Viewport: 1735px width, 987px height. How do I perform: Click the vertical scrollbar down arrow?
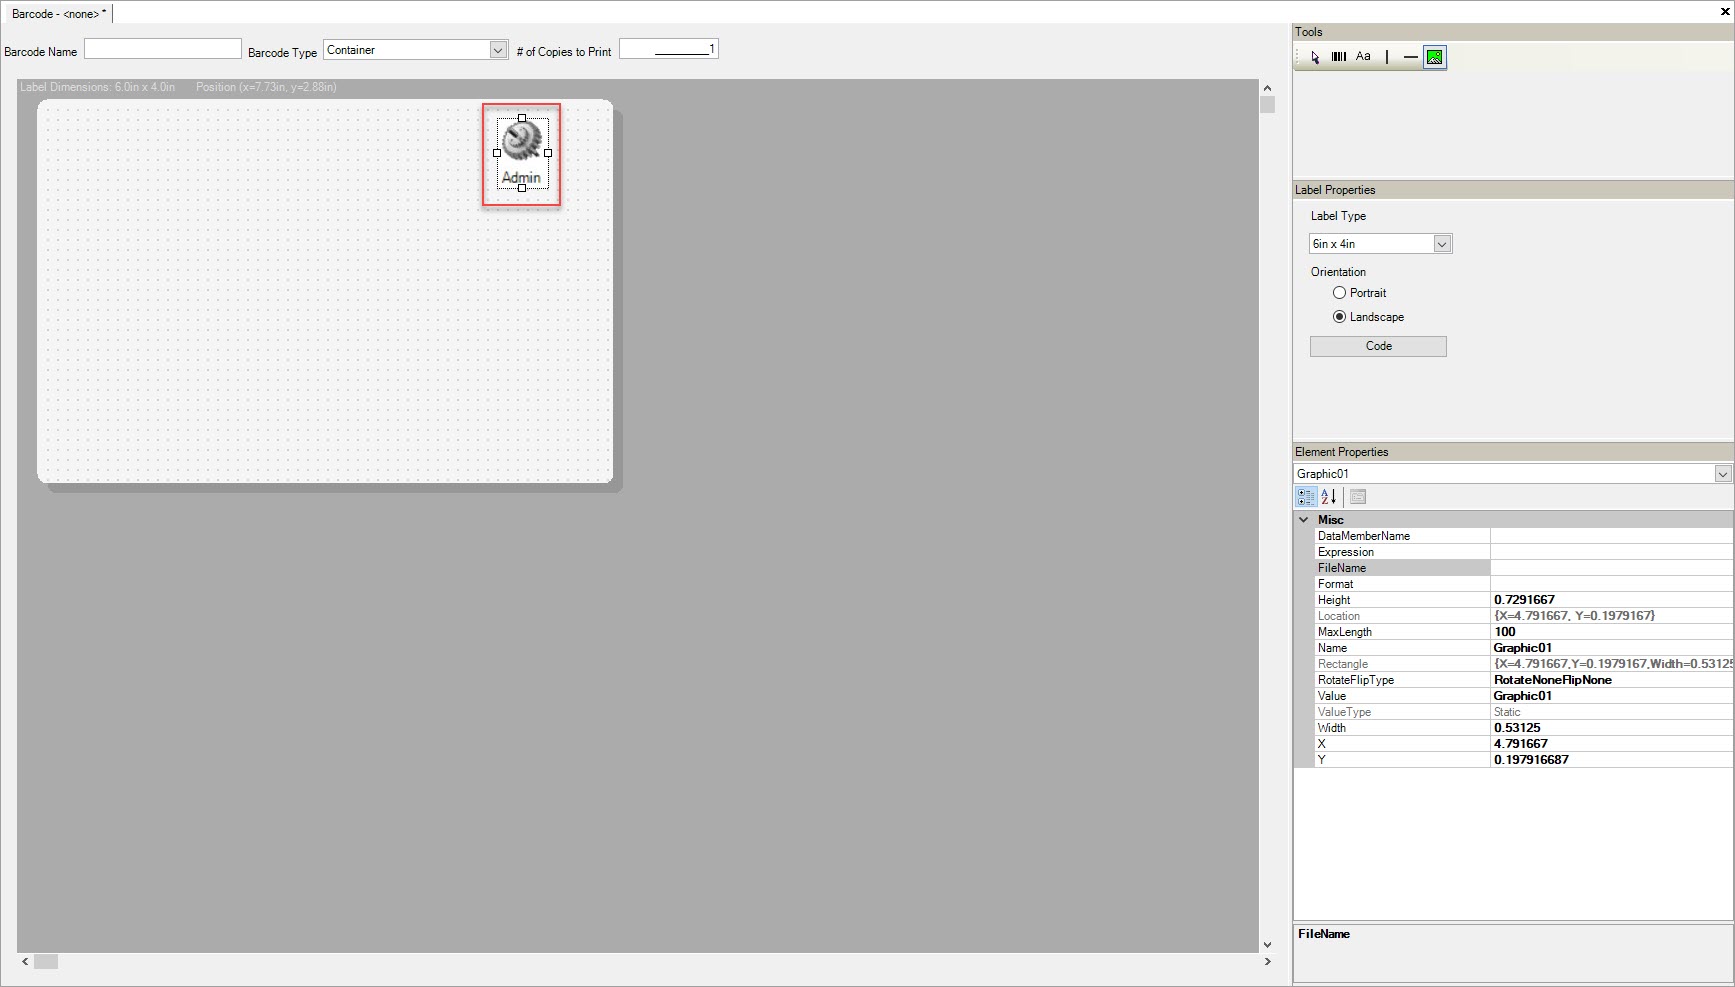(x=1267, y=945)
